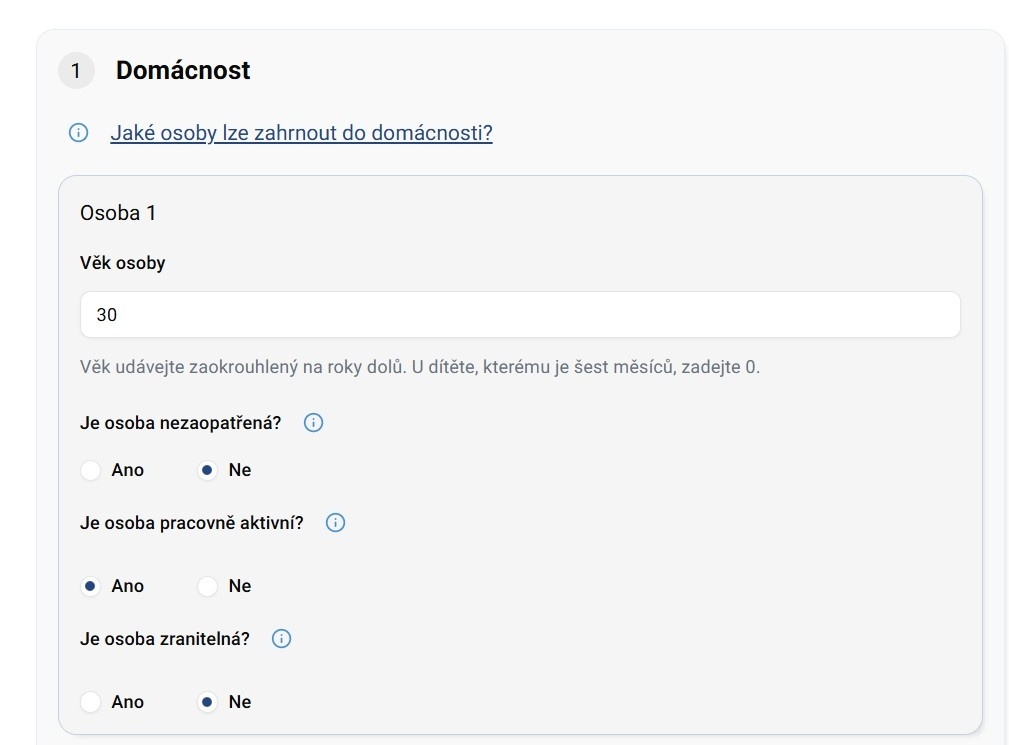The image size is (1009, 745).
Task: Click the "Domácnost" section heading
Action: (183, 71)
